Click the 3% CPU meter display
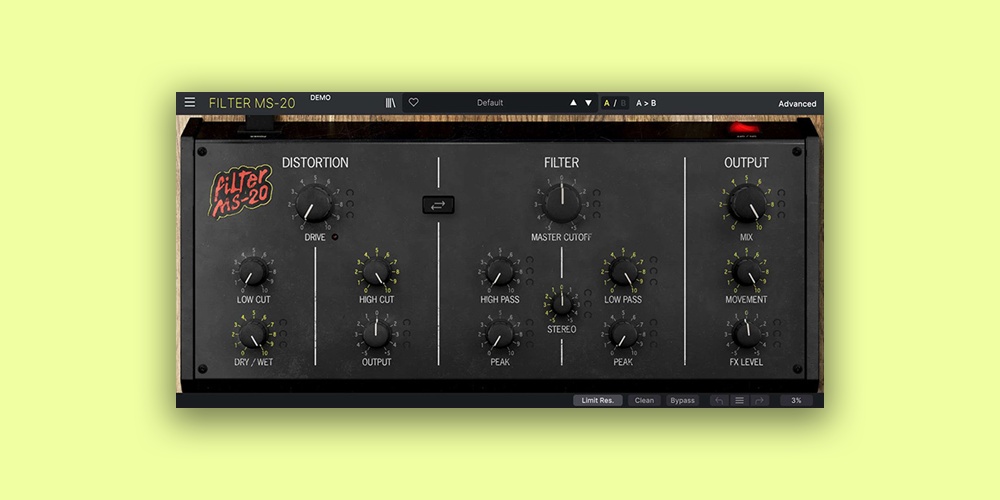1000x500 pixels. (x=796, y=400)
